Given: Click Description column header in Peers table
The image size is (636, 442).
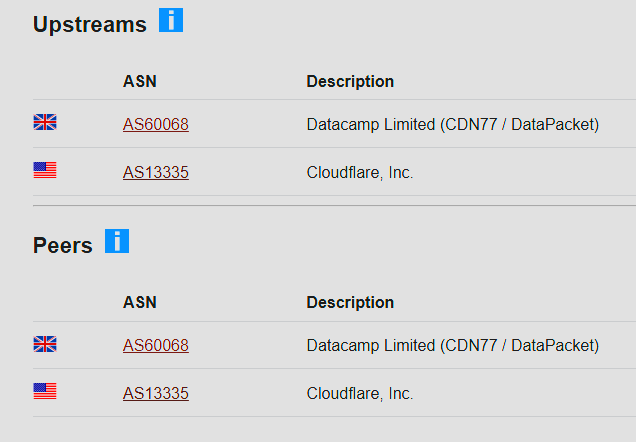Looking at the screenshot, I should (350, 302).
